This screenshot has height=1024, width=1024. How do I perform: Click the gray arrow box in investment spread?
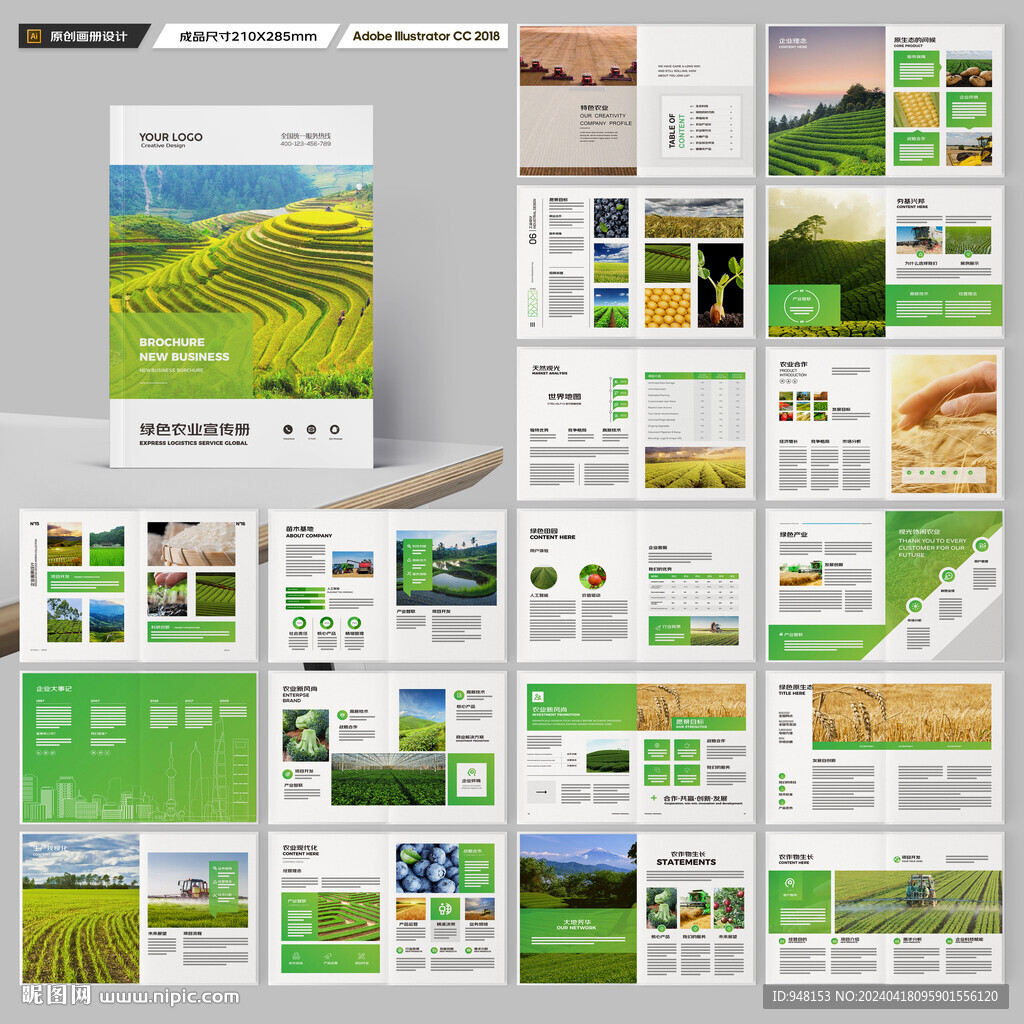tap(541, 792)
